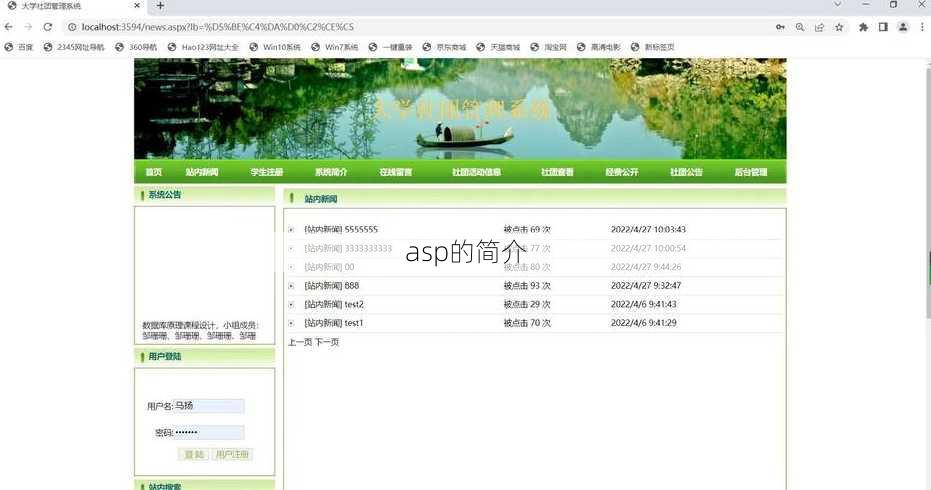Click the zoom magnifier icon in the address bar
This screenshot has height=490, width=931.
[x=800, y=27]
